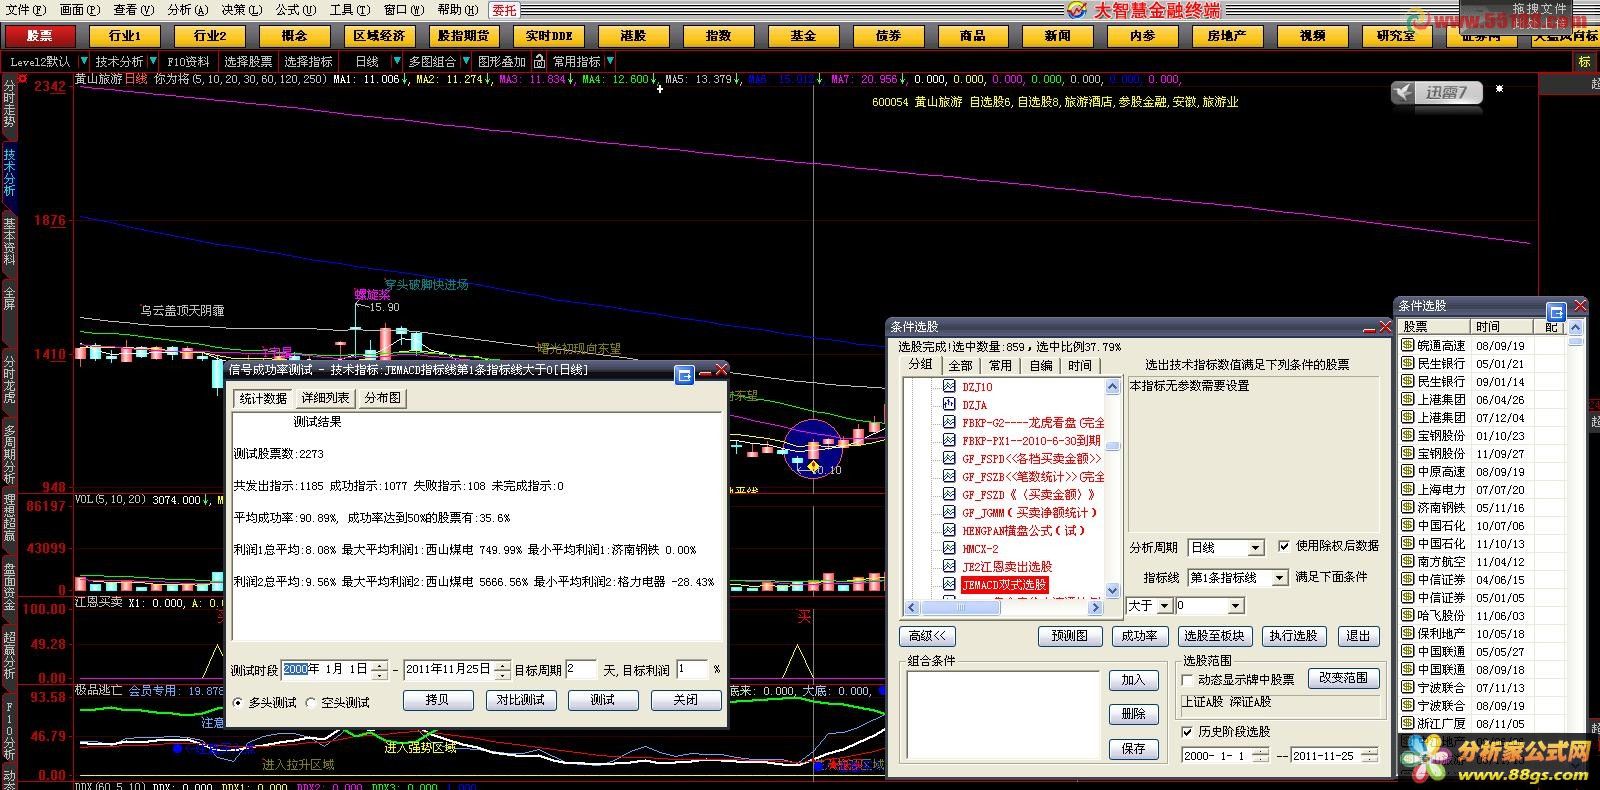Switch to 分布图 tab
Image resolution: width=1600 pixels, height=790 pixels.
coord(382,398)
